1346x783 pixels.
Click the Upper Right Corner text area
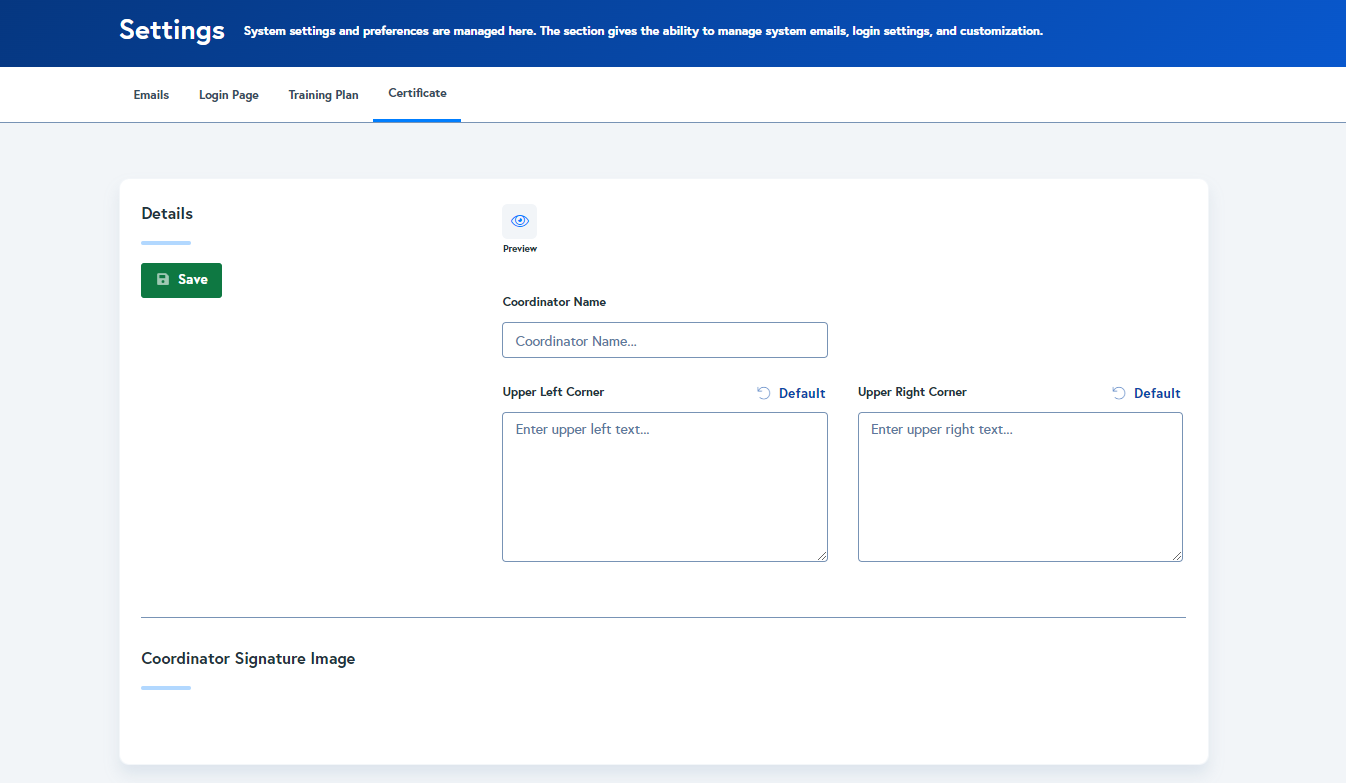pos(1019,487)
